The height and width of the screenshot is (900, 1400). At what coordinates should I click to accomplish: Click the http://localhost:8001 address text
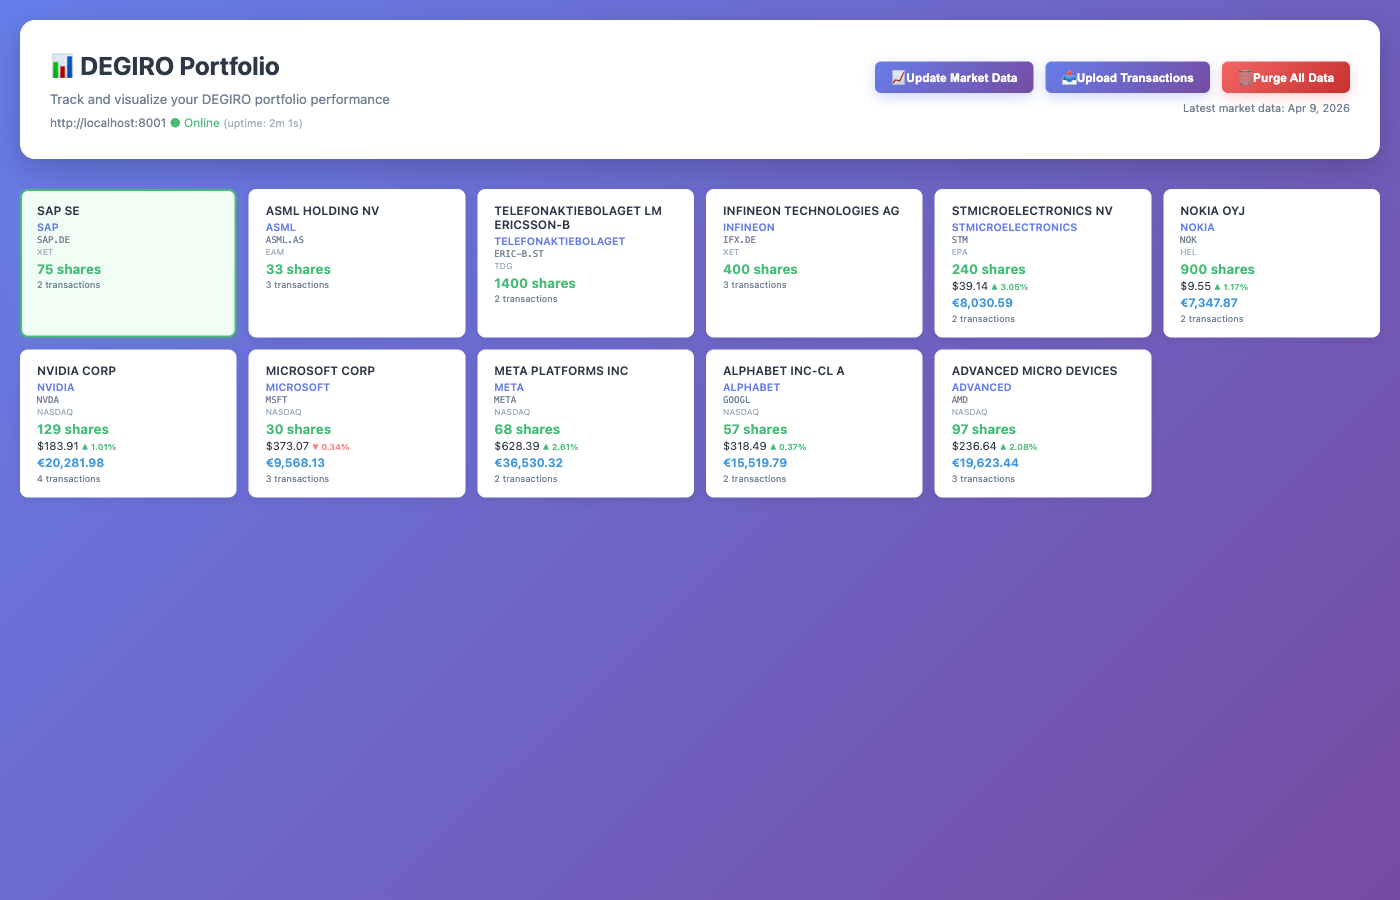108,123
